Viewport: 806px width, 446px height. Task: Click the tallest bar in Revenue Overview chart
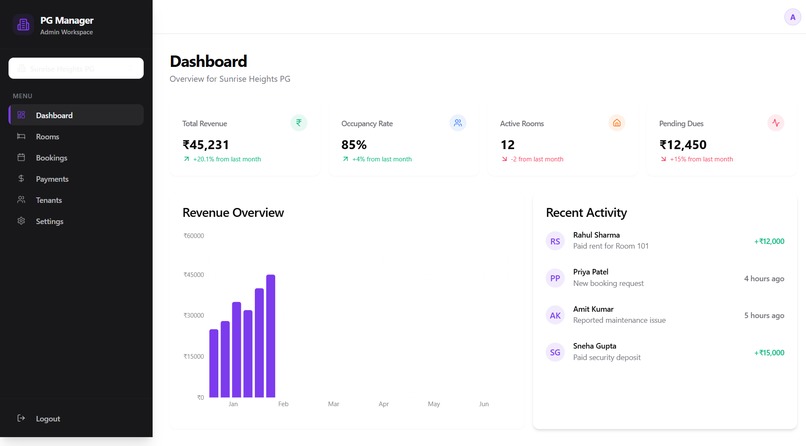pos(270,336)
